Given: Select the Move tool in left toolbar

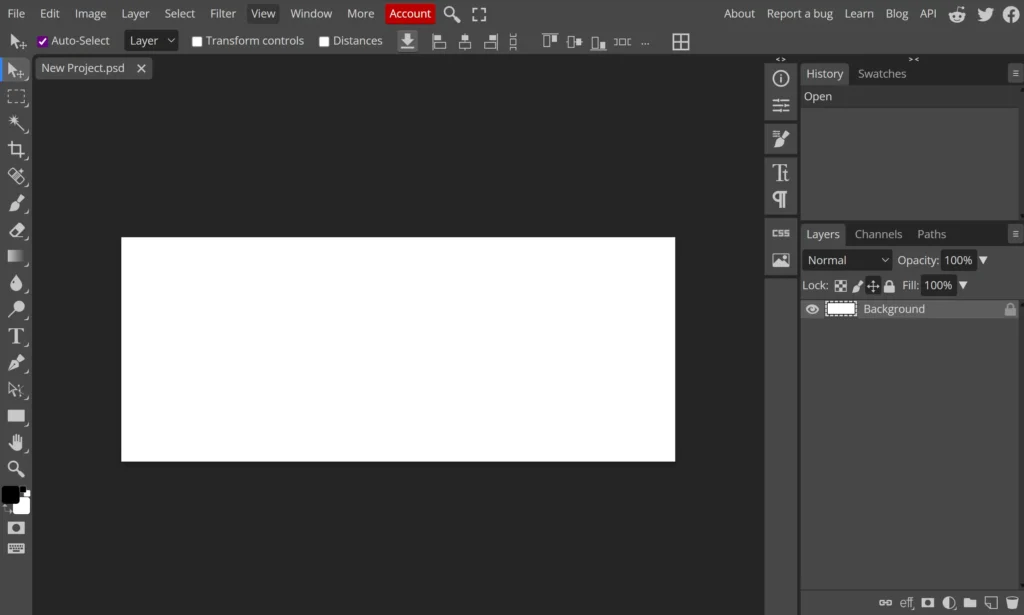Looking at the screenshot, I should tap(16, 70).
